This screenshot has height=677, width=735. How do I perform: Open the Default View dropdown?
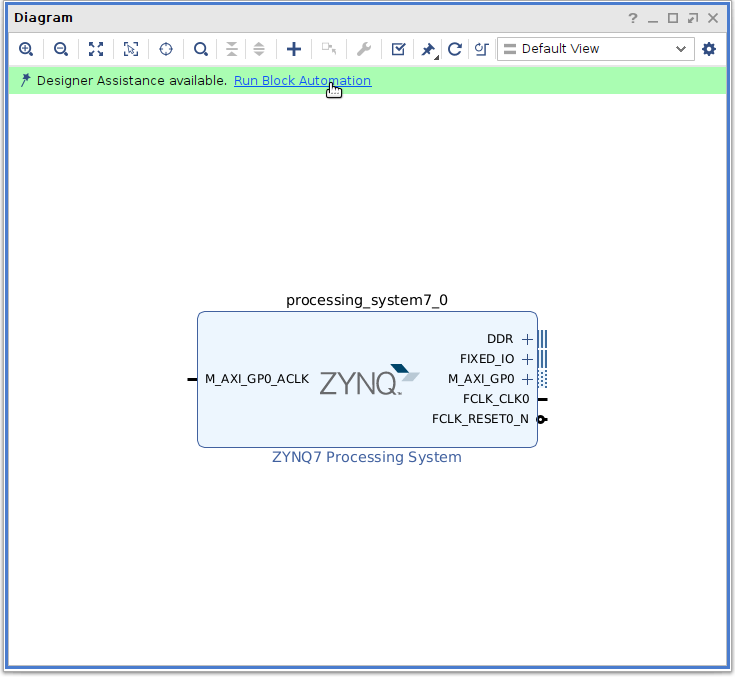coord(595,49)
